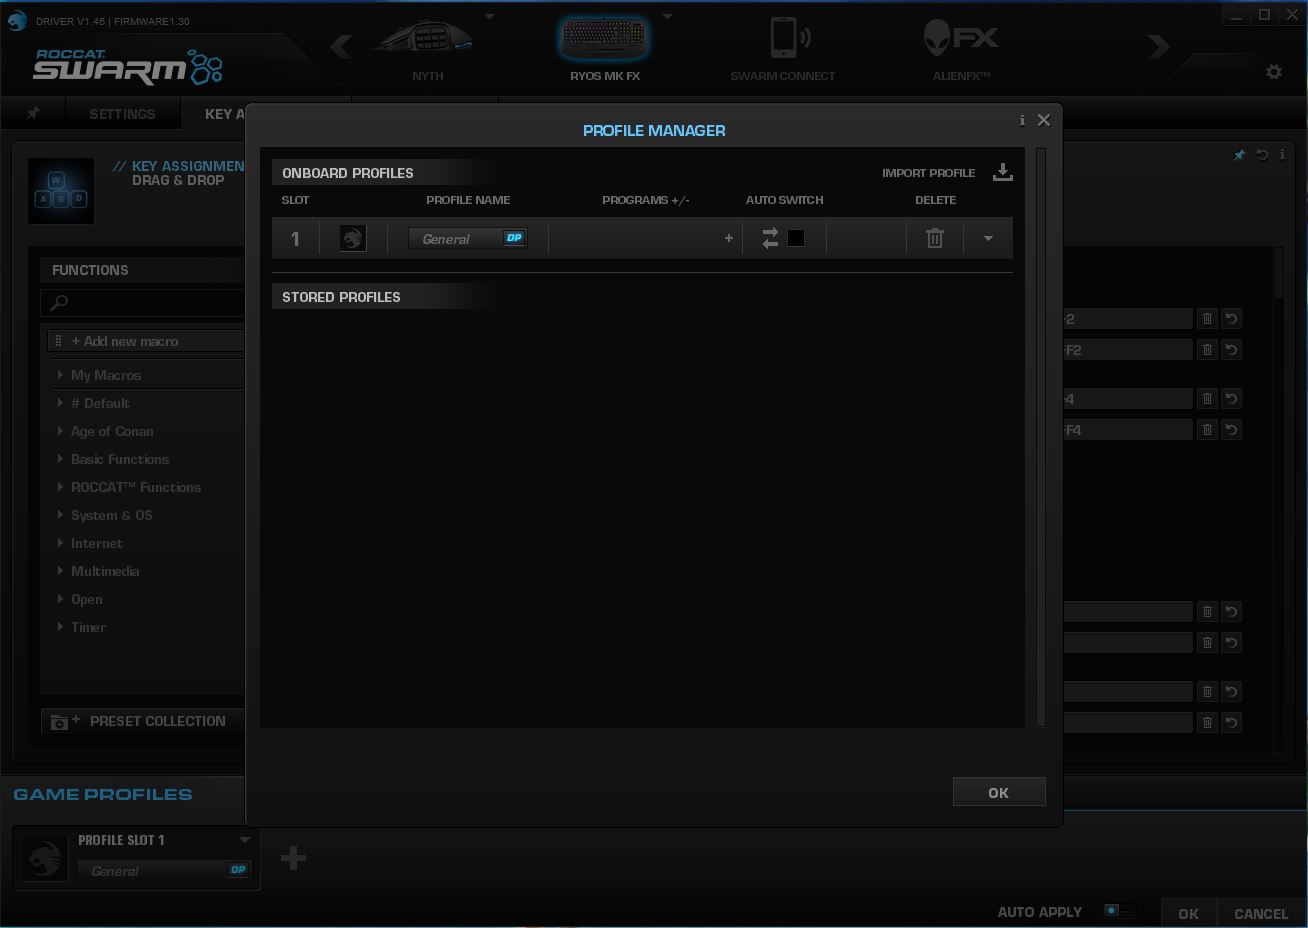Click the Import Profile label
1308x928 pixels.
pyautogui.click(x=928, y=173)
